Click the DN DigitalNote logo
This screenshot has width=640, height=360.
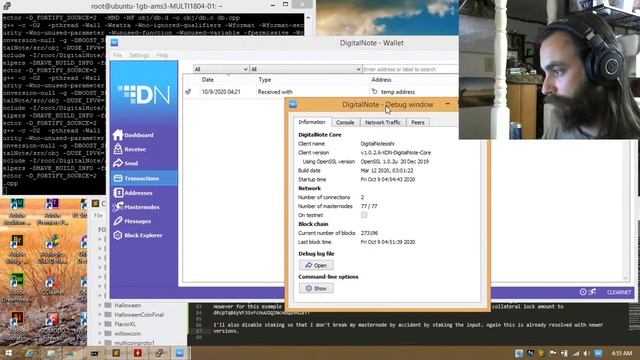pos(144,95)
